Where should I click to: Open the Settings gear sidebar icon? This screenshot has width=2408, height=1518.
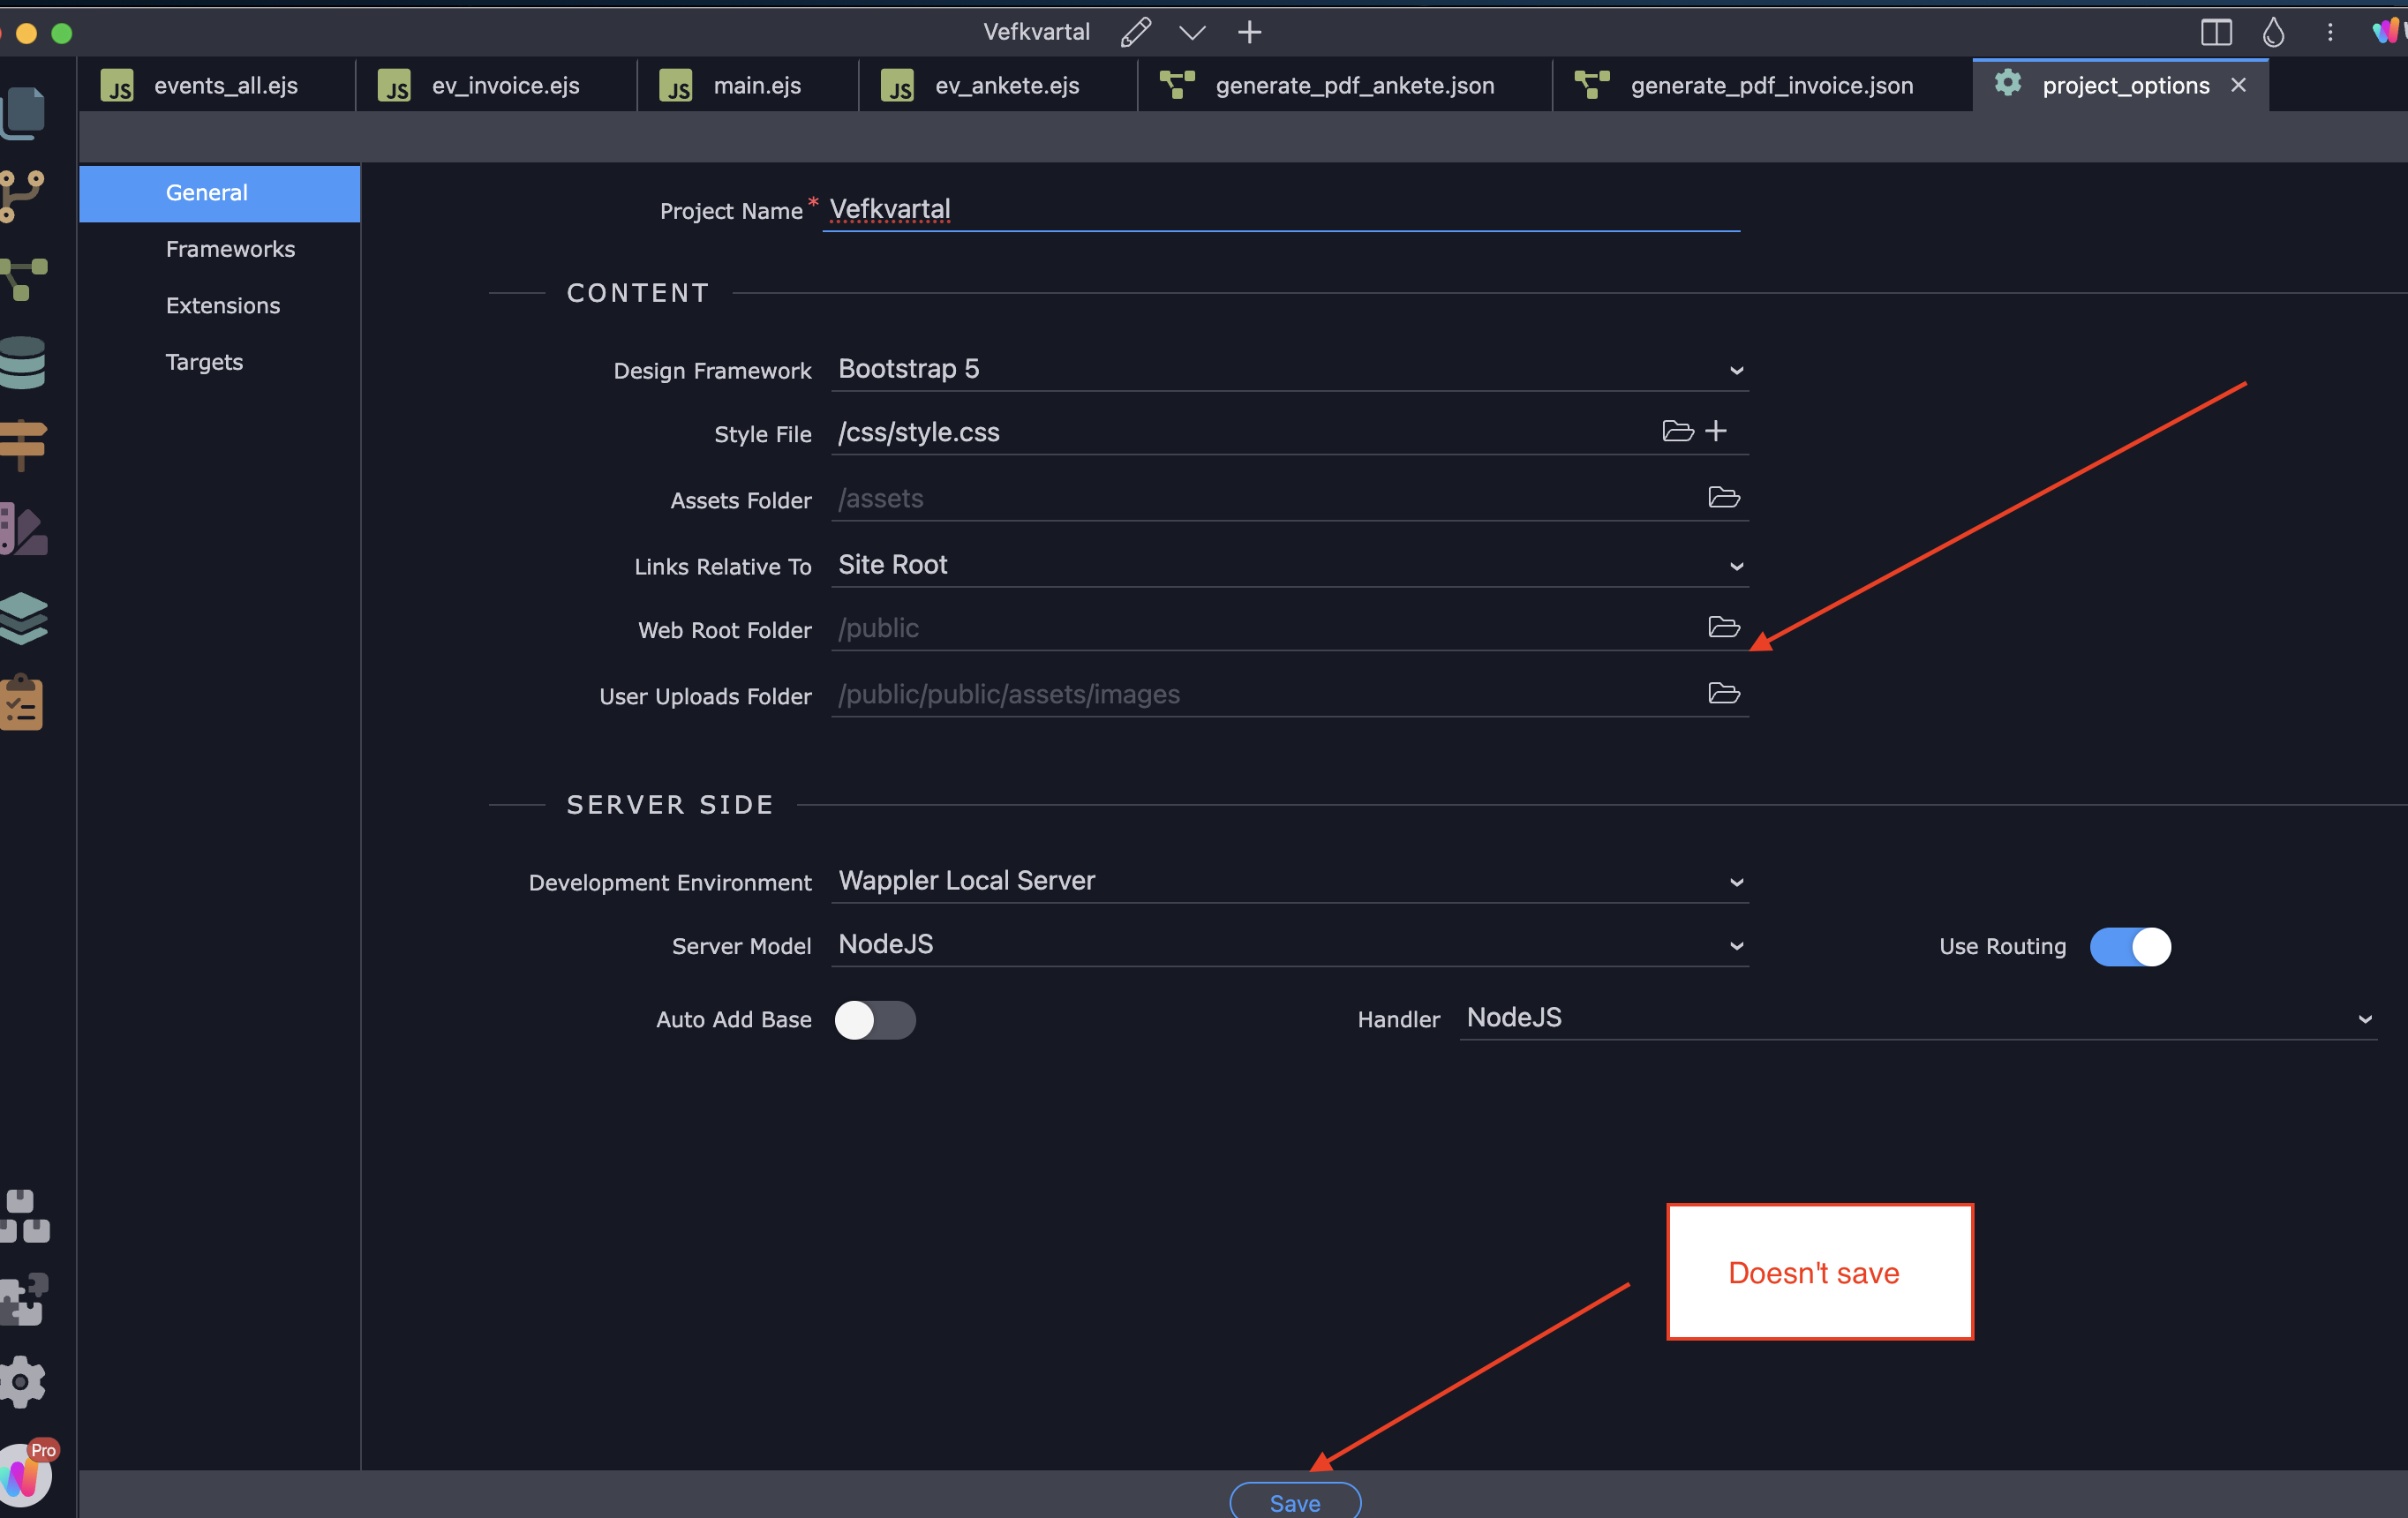(x=22, y=1382)
